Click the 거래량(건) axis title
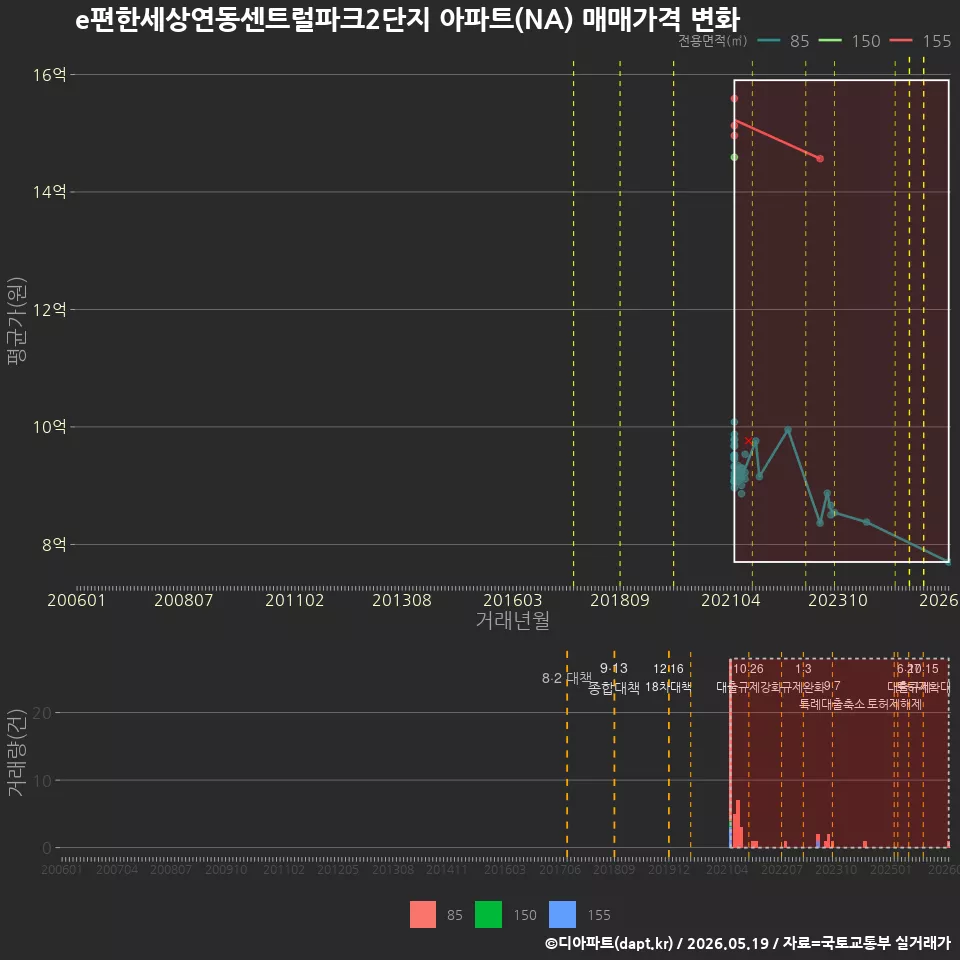Image resolution: width=960 pixels, height=960 pixels. (x=15, y=752)
